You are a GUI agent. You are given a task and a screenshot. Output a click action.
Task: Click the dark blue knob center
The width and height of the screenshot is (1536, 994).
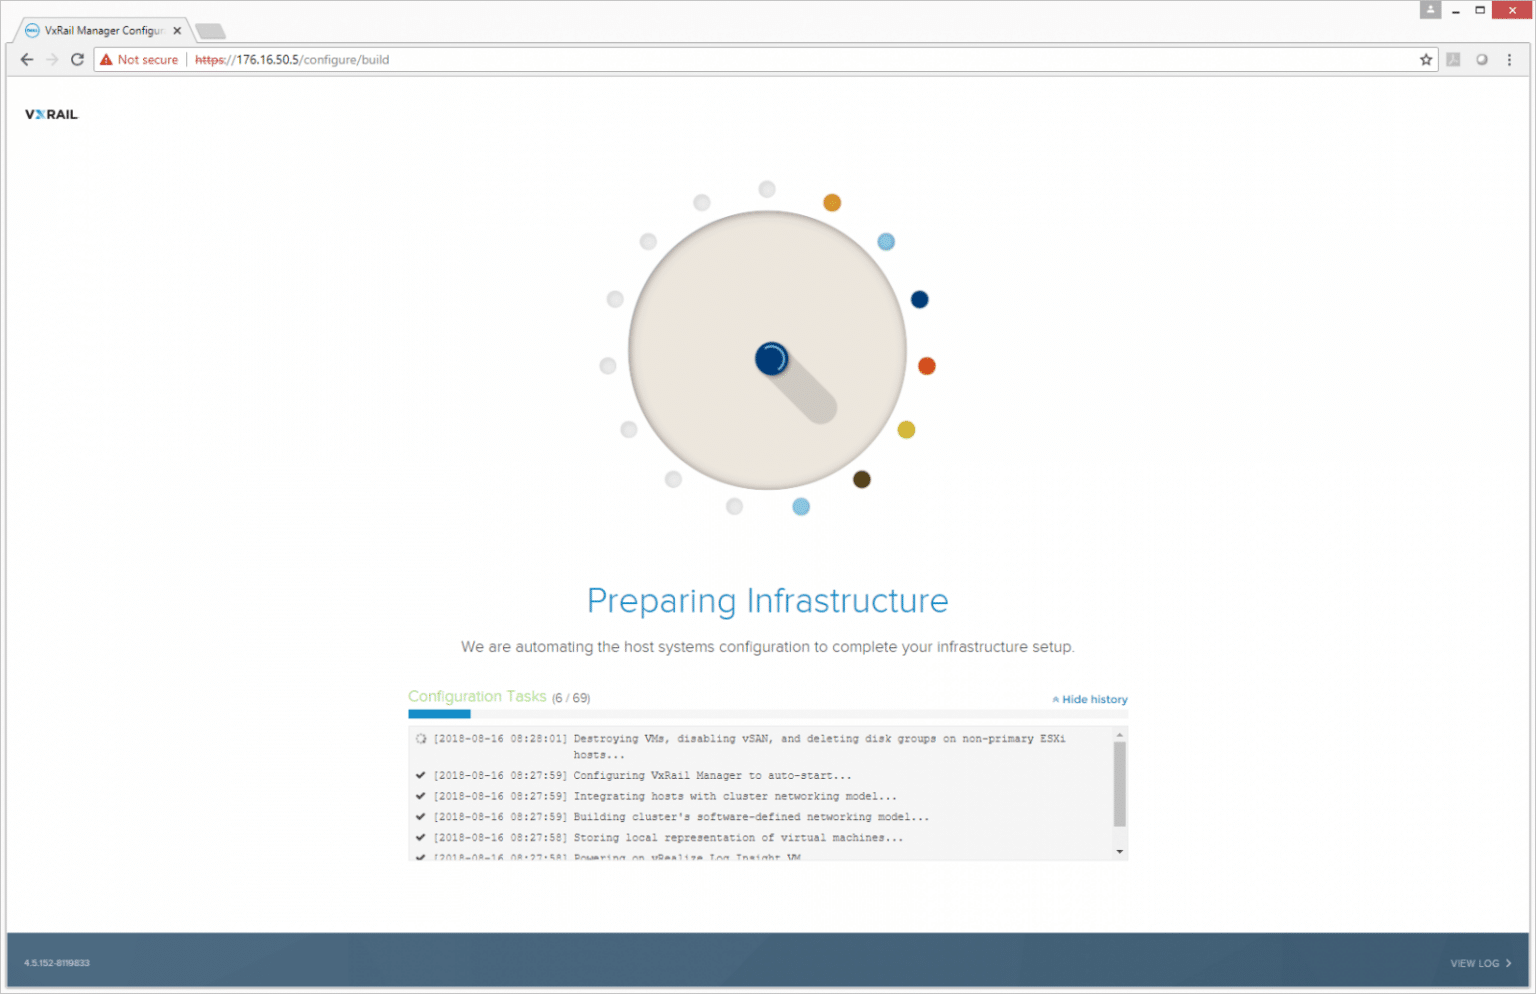coord(771,358)
